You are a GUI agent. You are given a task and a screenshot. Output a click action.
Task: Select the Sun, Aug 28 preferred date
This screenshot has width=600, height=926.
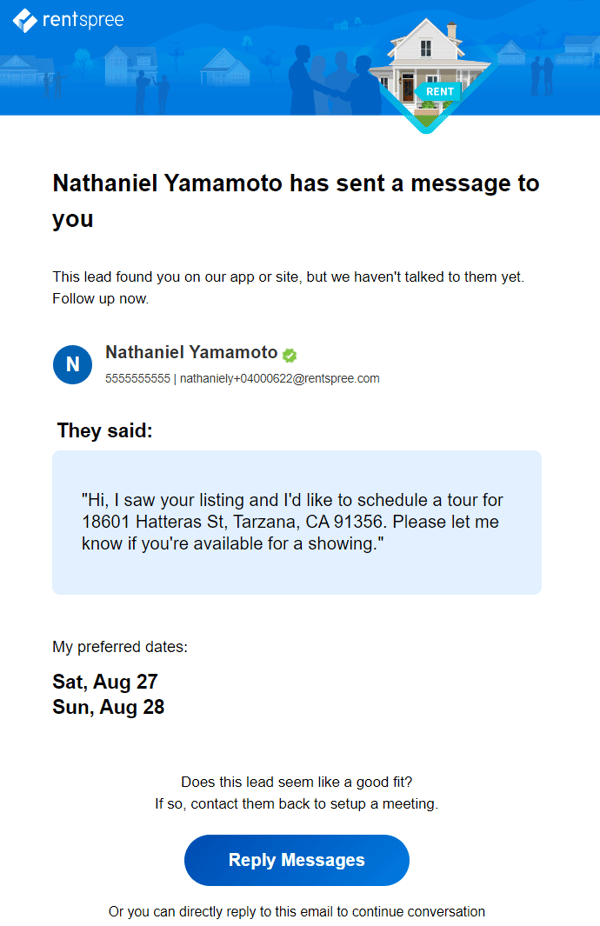[108, 707]
